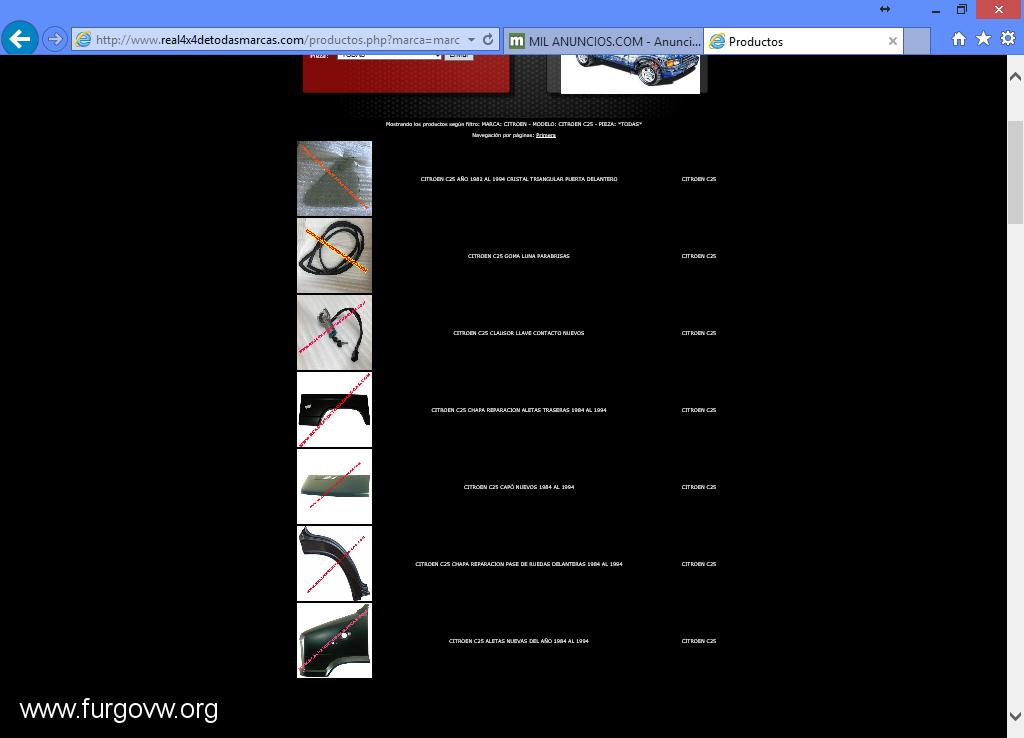
Task: Click the scrollbar up arrow
Action: [x=1016, y=76]
